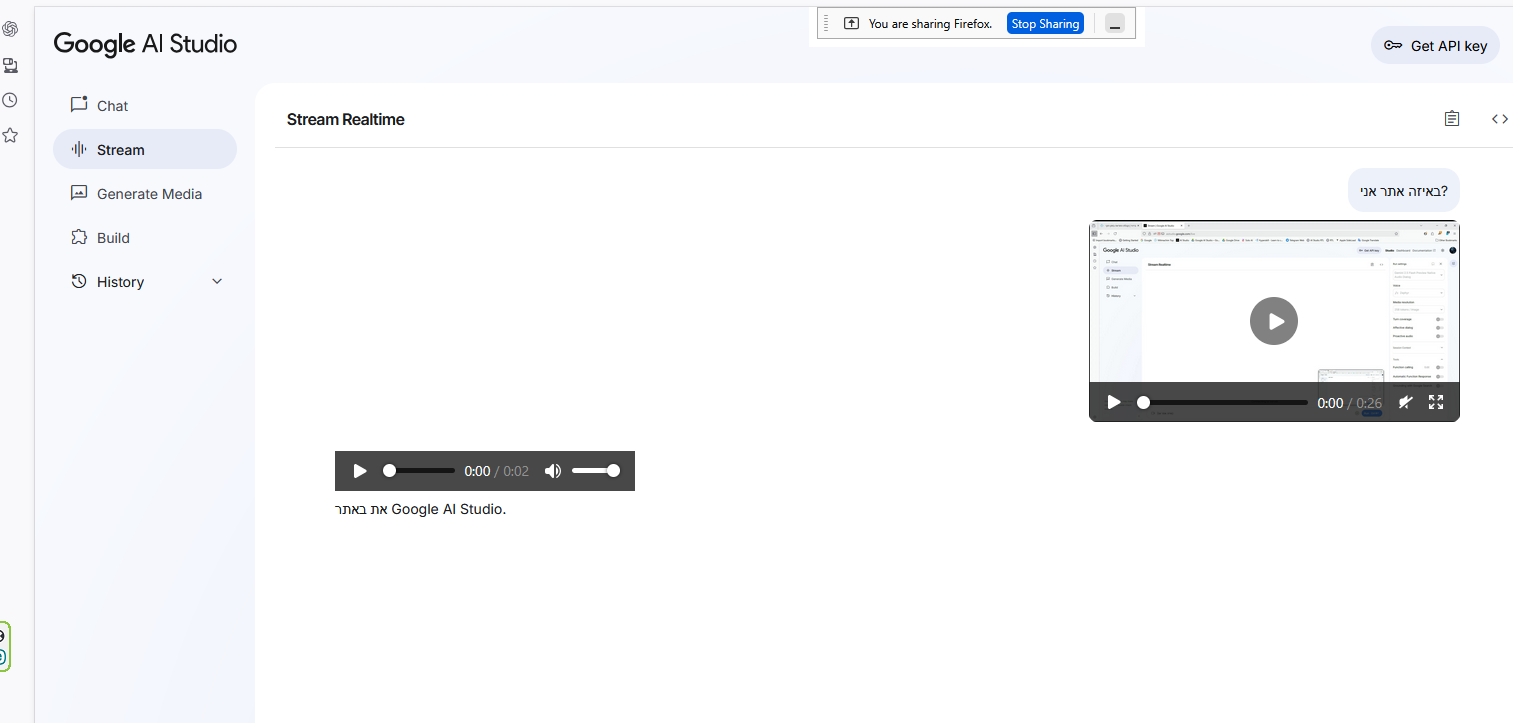Image resolution: width=1513 pixels, height=723 pixels.
Task: Click the screen-share icon in sharing bar
Action: click(x=851, y=23)
